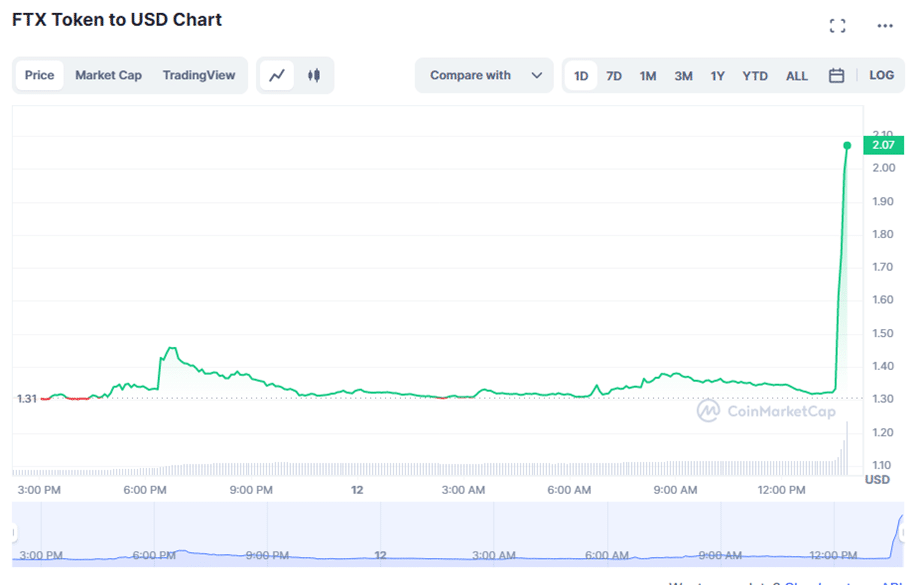Click the tallest volume bar at chart end
921x585 pixels.
tap(847, 448)
